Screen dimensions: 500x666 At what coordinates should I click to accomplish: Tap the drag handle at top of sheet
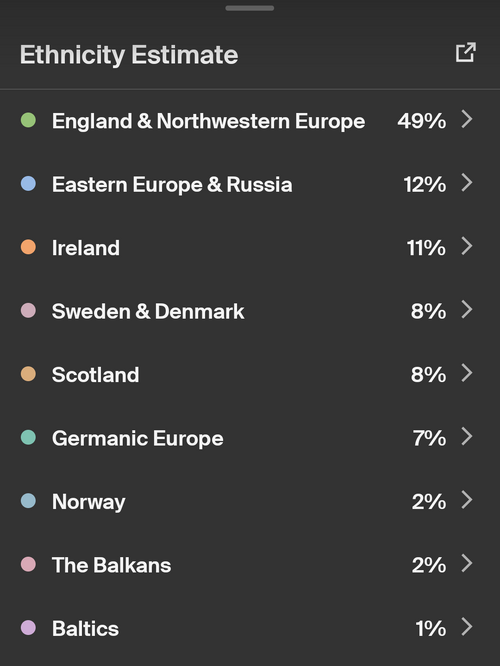250,8
